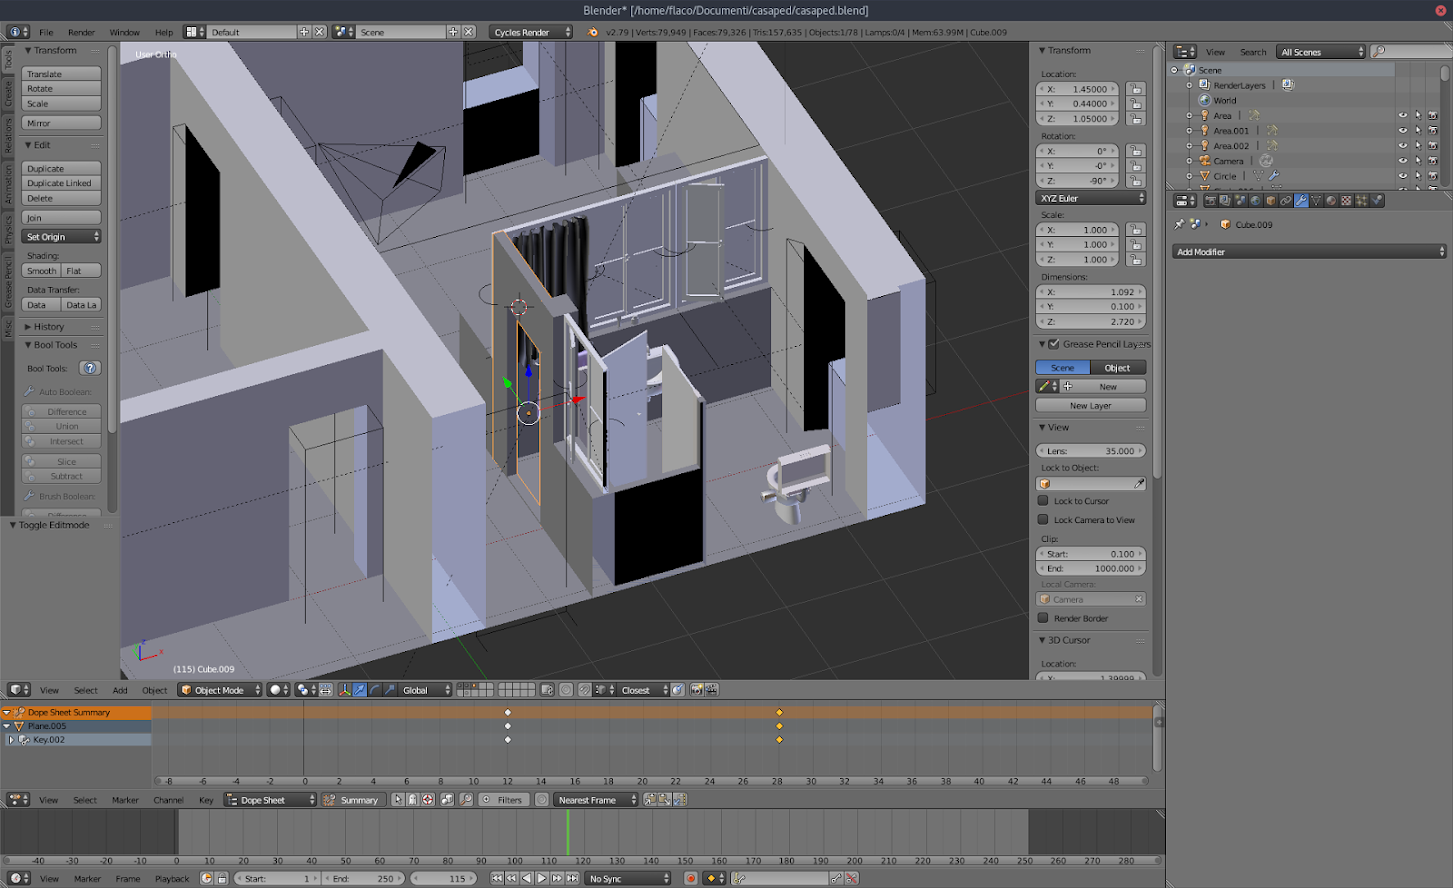1453x888 pixels.
Task: Select the rotate manipulator arc icon
Action: coord(375,690)
